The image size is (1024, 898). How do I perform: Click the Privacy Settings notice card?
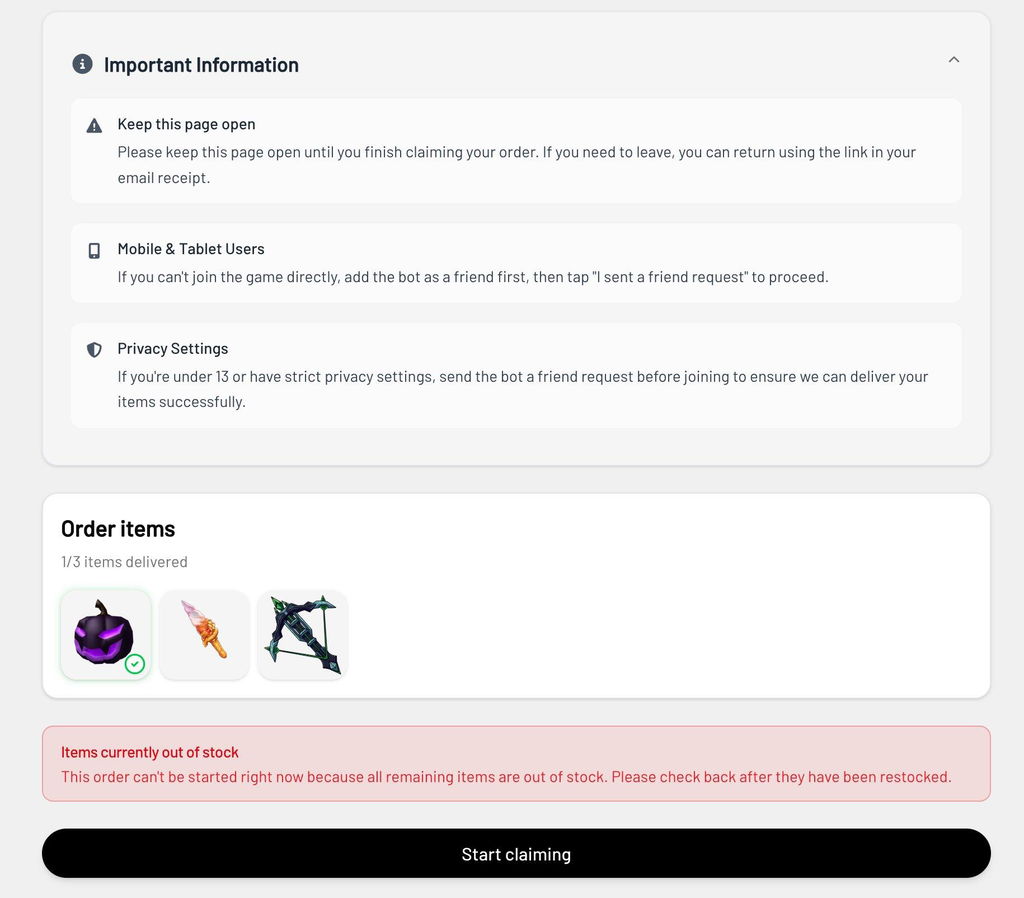pyautogui.click(x=516, y=376)
